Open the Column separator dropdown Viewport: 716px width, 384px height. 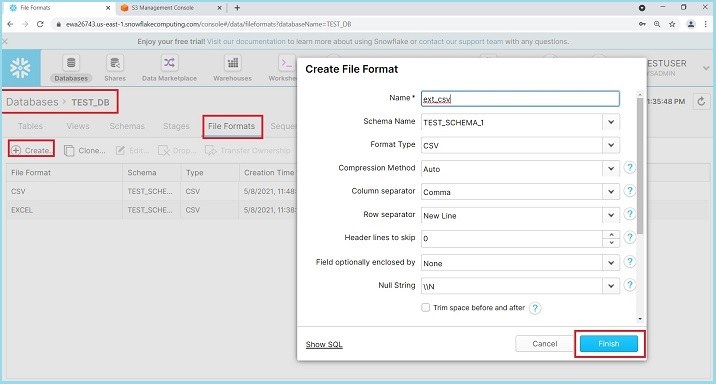(x=611, y=192)
